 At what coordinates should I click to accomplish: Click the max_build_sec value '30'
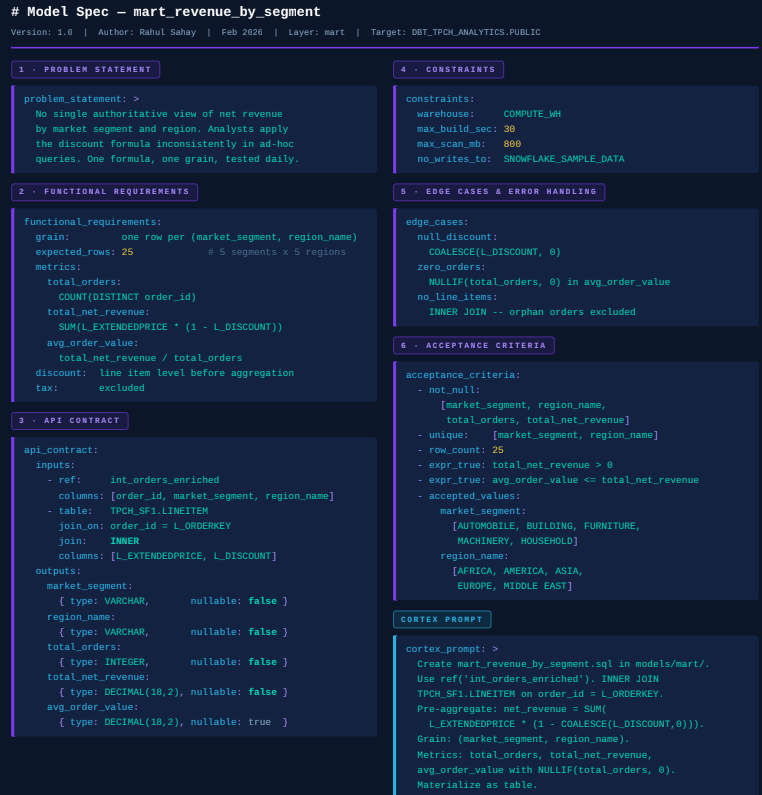(x=509, y=129)
